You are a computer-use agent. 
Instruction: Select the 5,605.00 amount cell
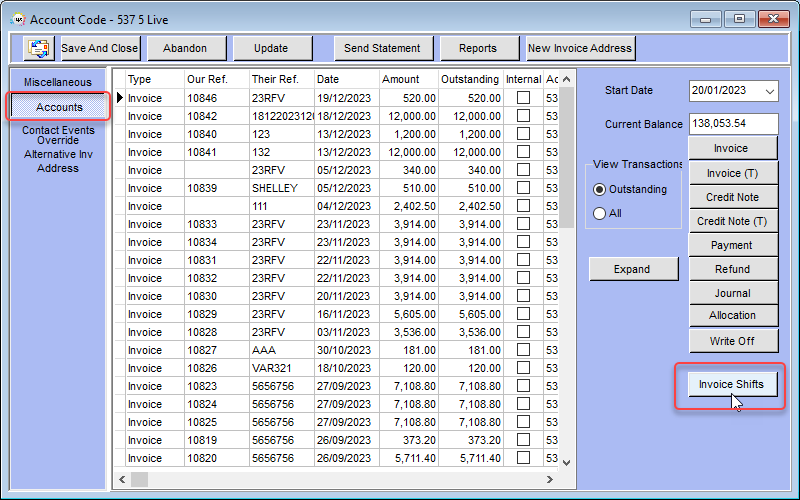[x=409, y=314]
